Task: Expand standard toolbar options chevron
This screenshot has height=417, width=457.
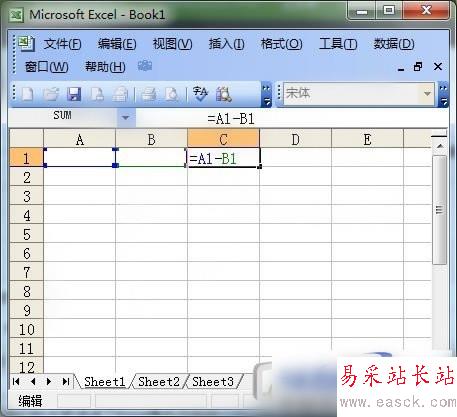Action: pos(266,95)
